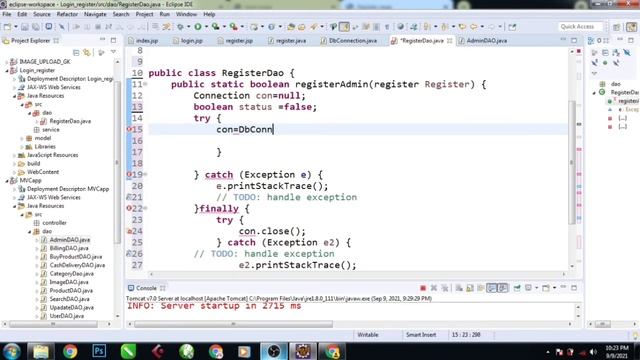640x360 pixels.
Task: Toggle Mark Occurrences in the toolbar
Action: pyautogui.click(x=344, y=27)
